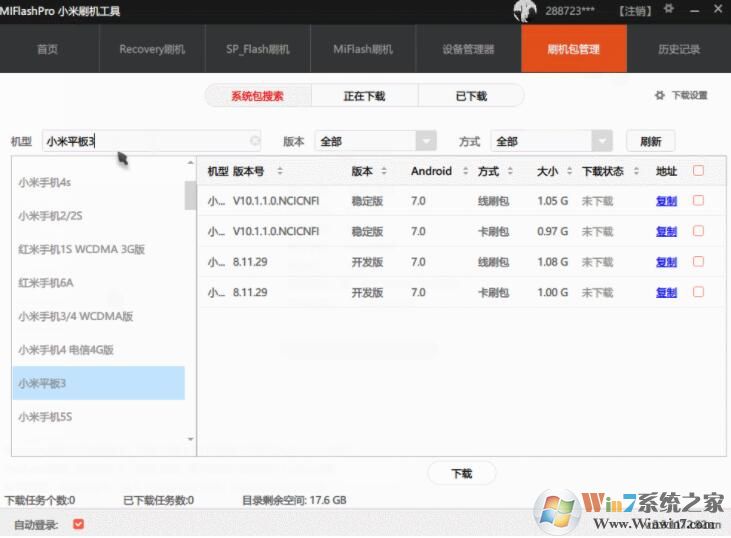Switch to 设备管理器 tab
Viewport: 731px width, 538px height.
tap(468, 49)
